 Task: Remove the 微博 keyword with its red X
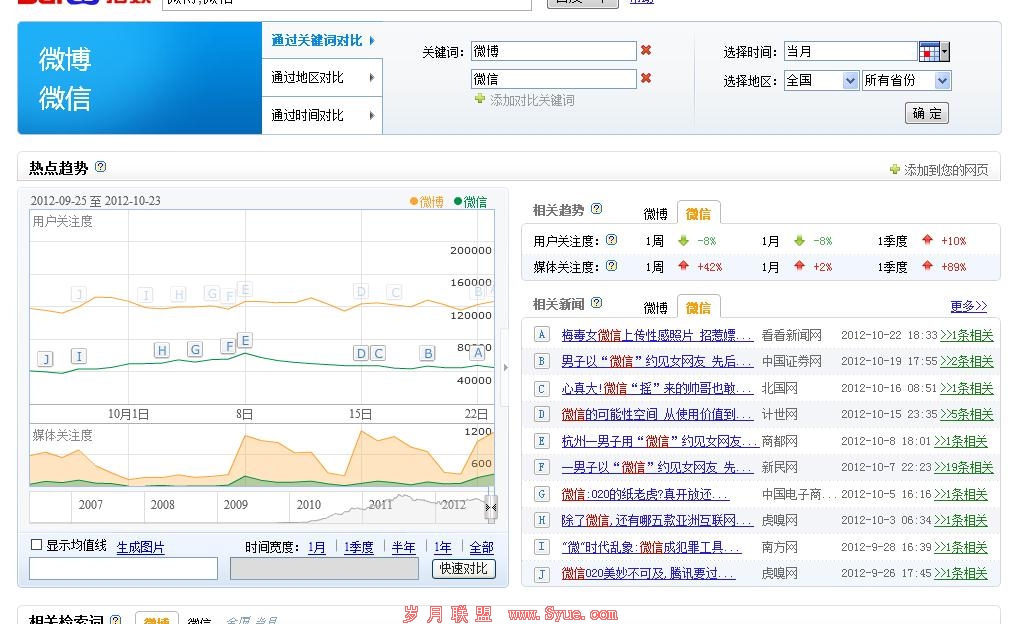(646, 50)
